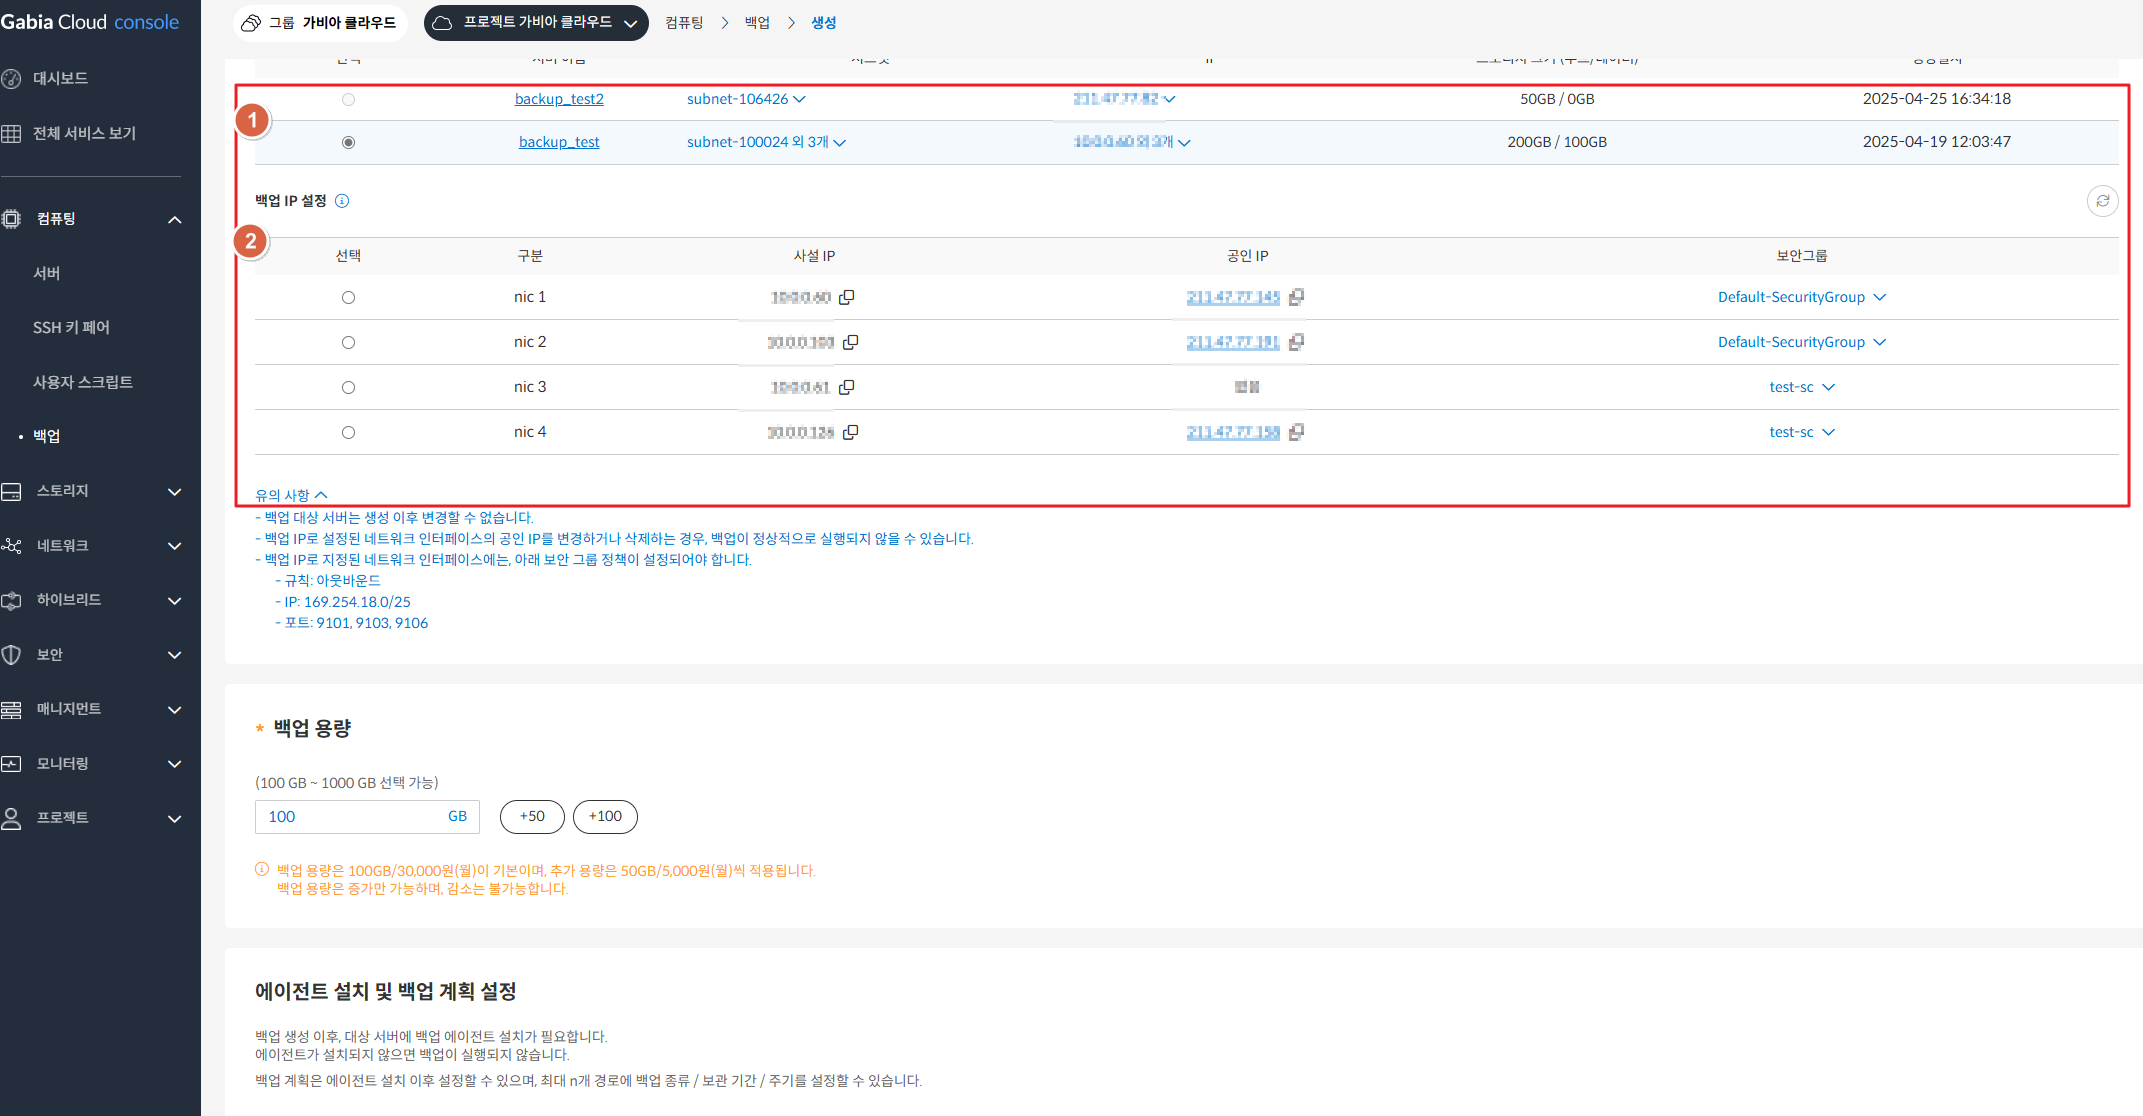The width and height of the screenshot is (2143, 1116).
Task: Select the 하이브리드 icon in sidebar
Action: 11,600
